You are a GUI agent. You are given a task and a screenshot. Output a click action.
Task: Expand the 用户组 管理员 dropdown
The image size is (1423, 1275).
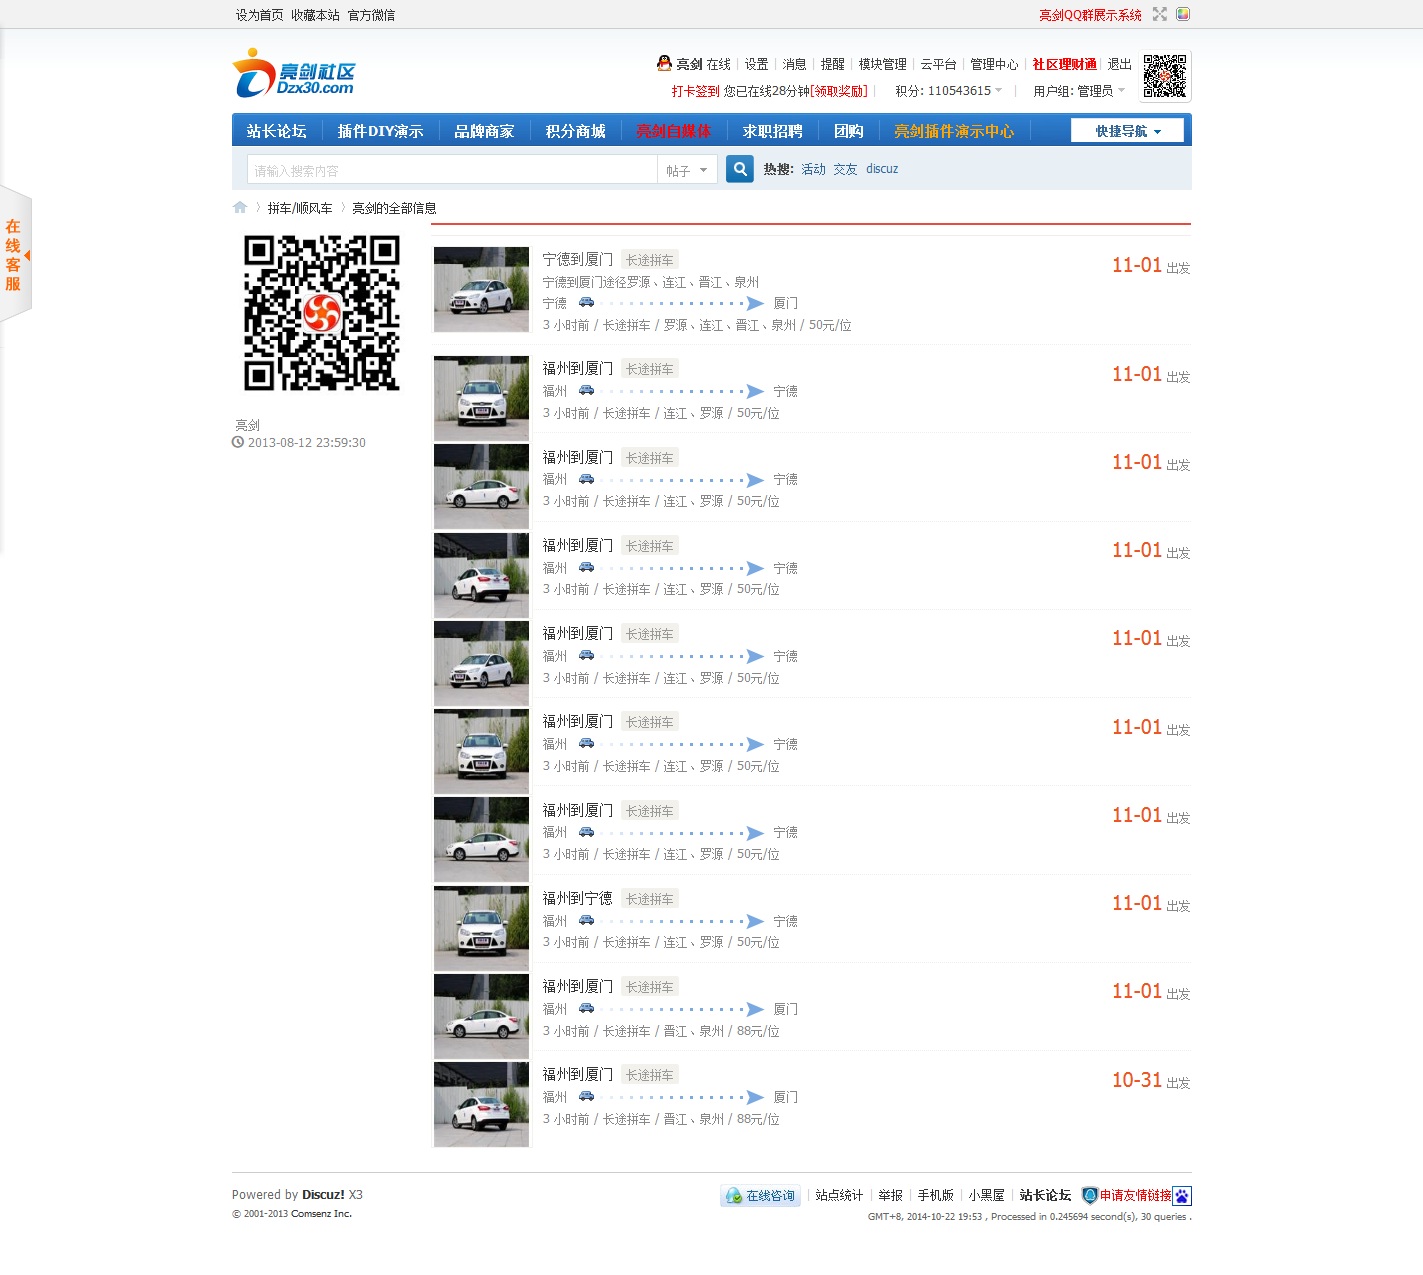click(x=1079, y=91)
